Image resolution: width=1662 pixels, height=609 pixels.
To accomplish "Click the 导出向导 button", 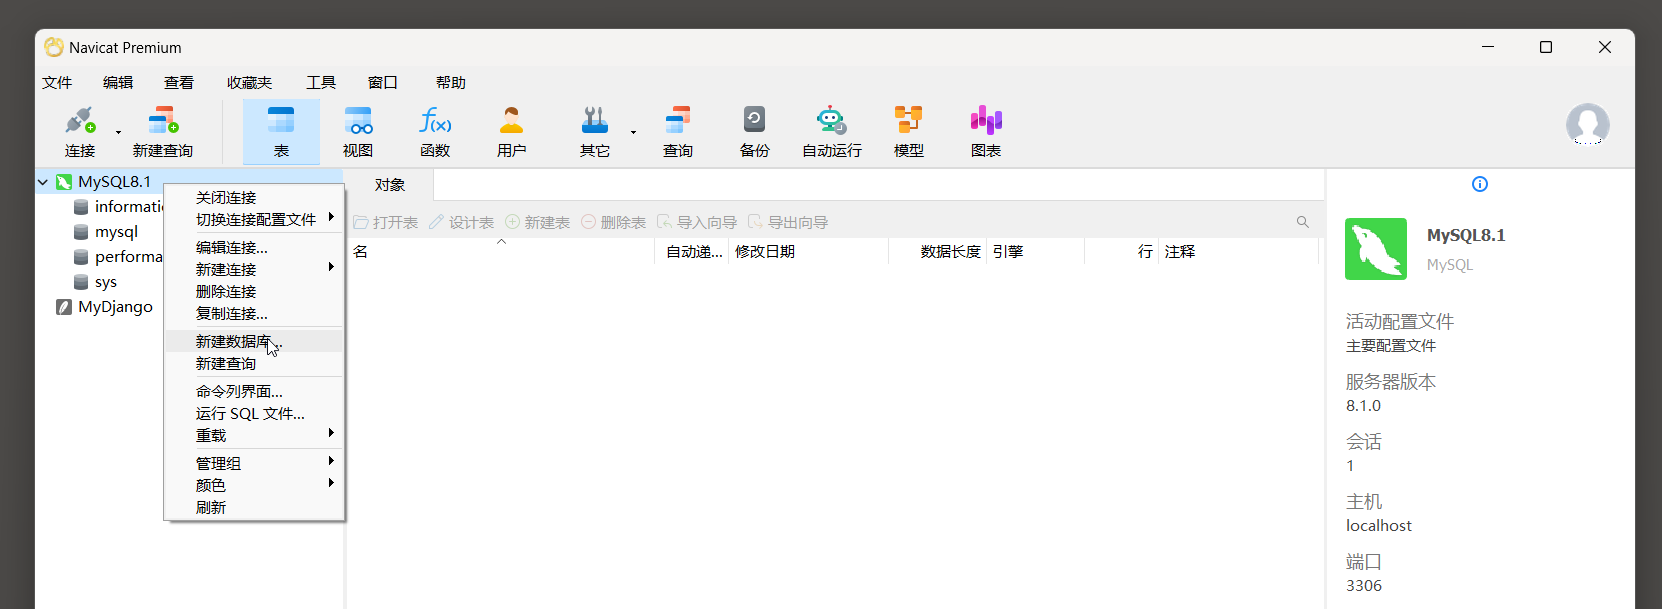I will click(788, 222).
